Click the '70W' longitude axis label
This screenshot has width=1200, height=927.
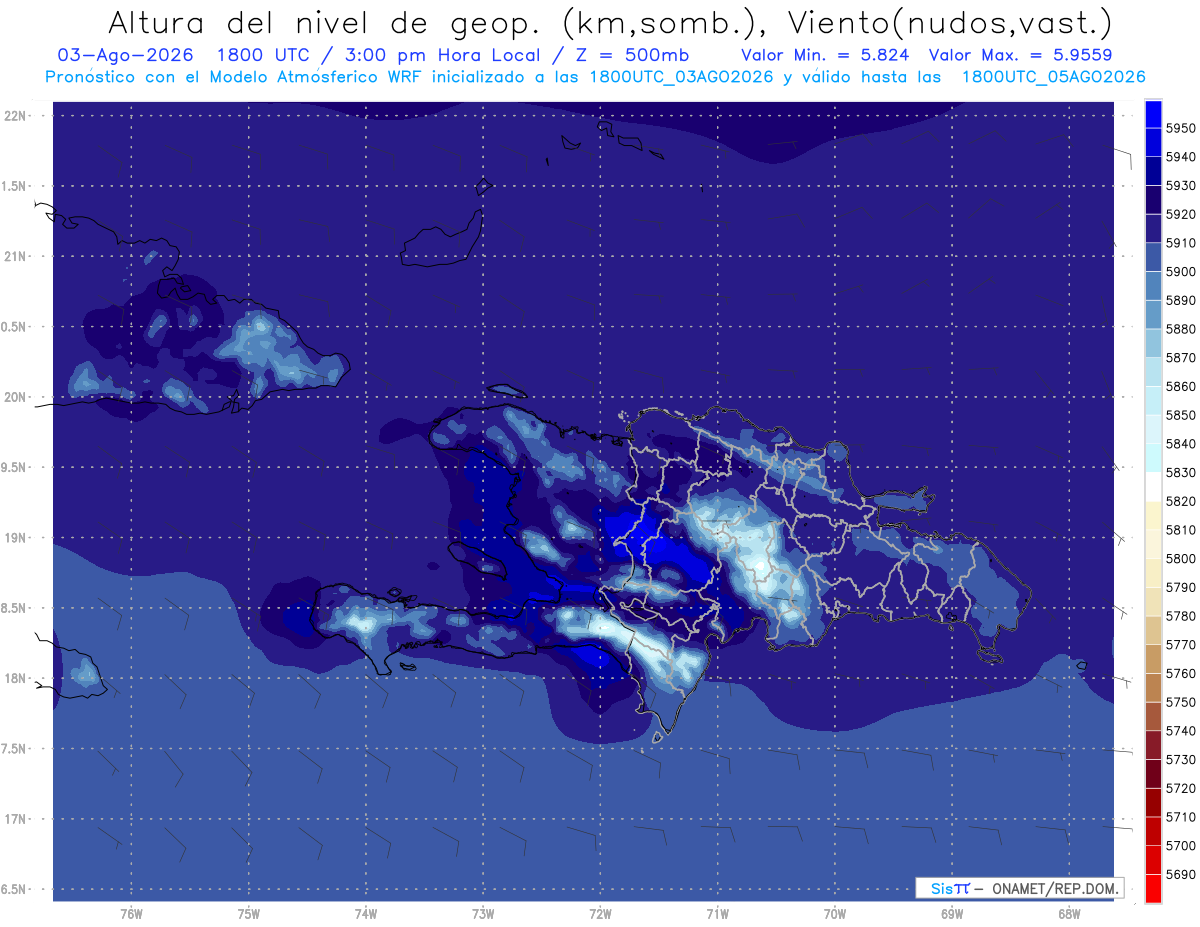835,913
